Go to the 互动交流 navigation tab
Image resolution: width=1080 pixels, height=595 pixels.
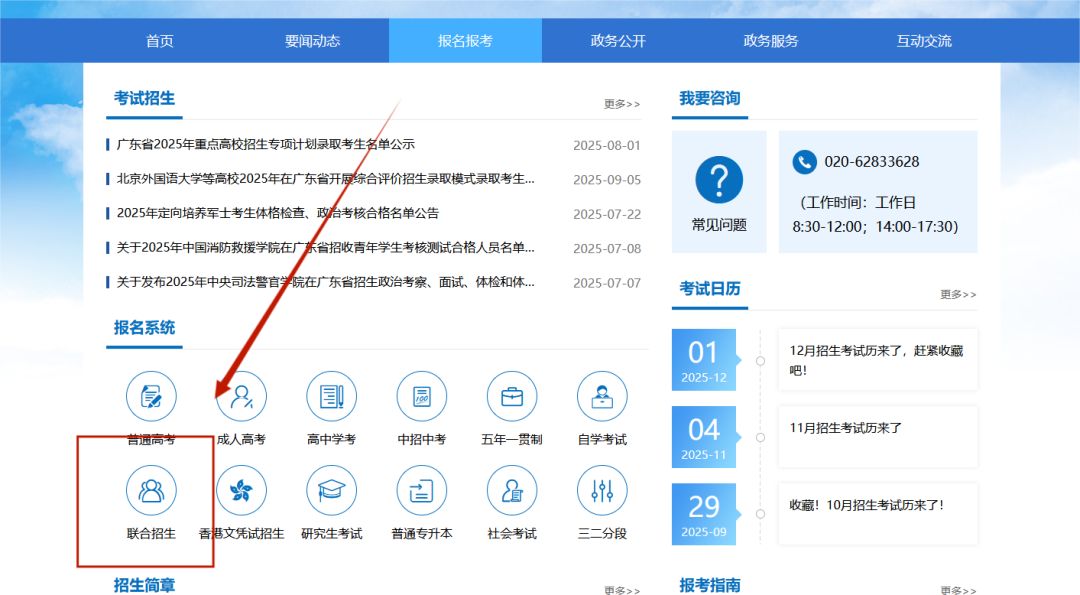924,41
